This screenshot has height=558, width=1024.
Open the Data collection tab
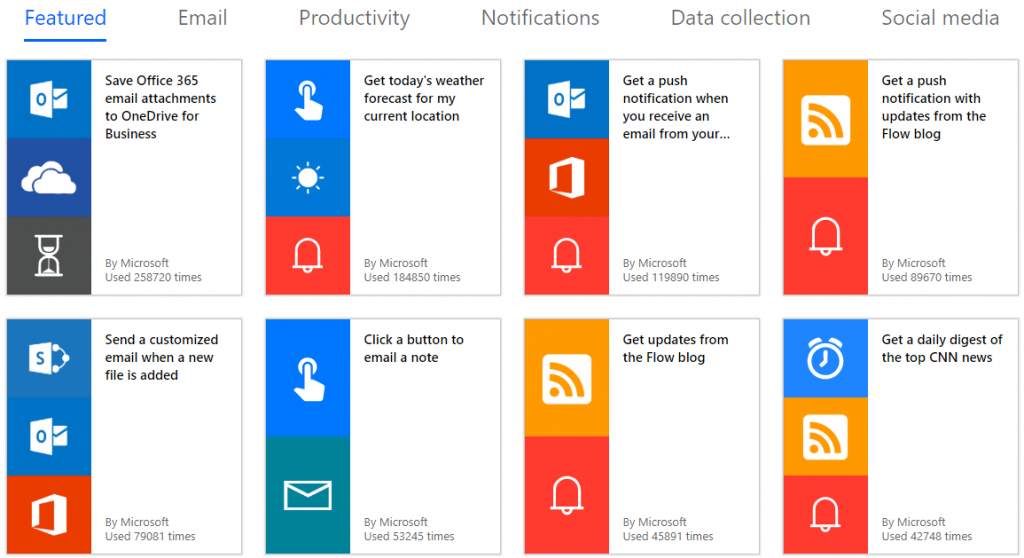[741, 18]
